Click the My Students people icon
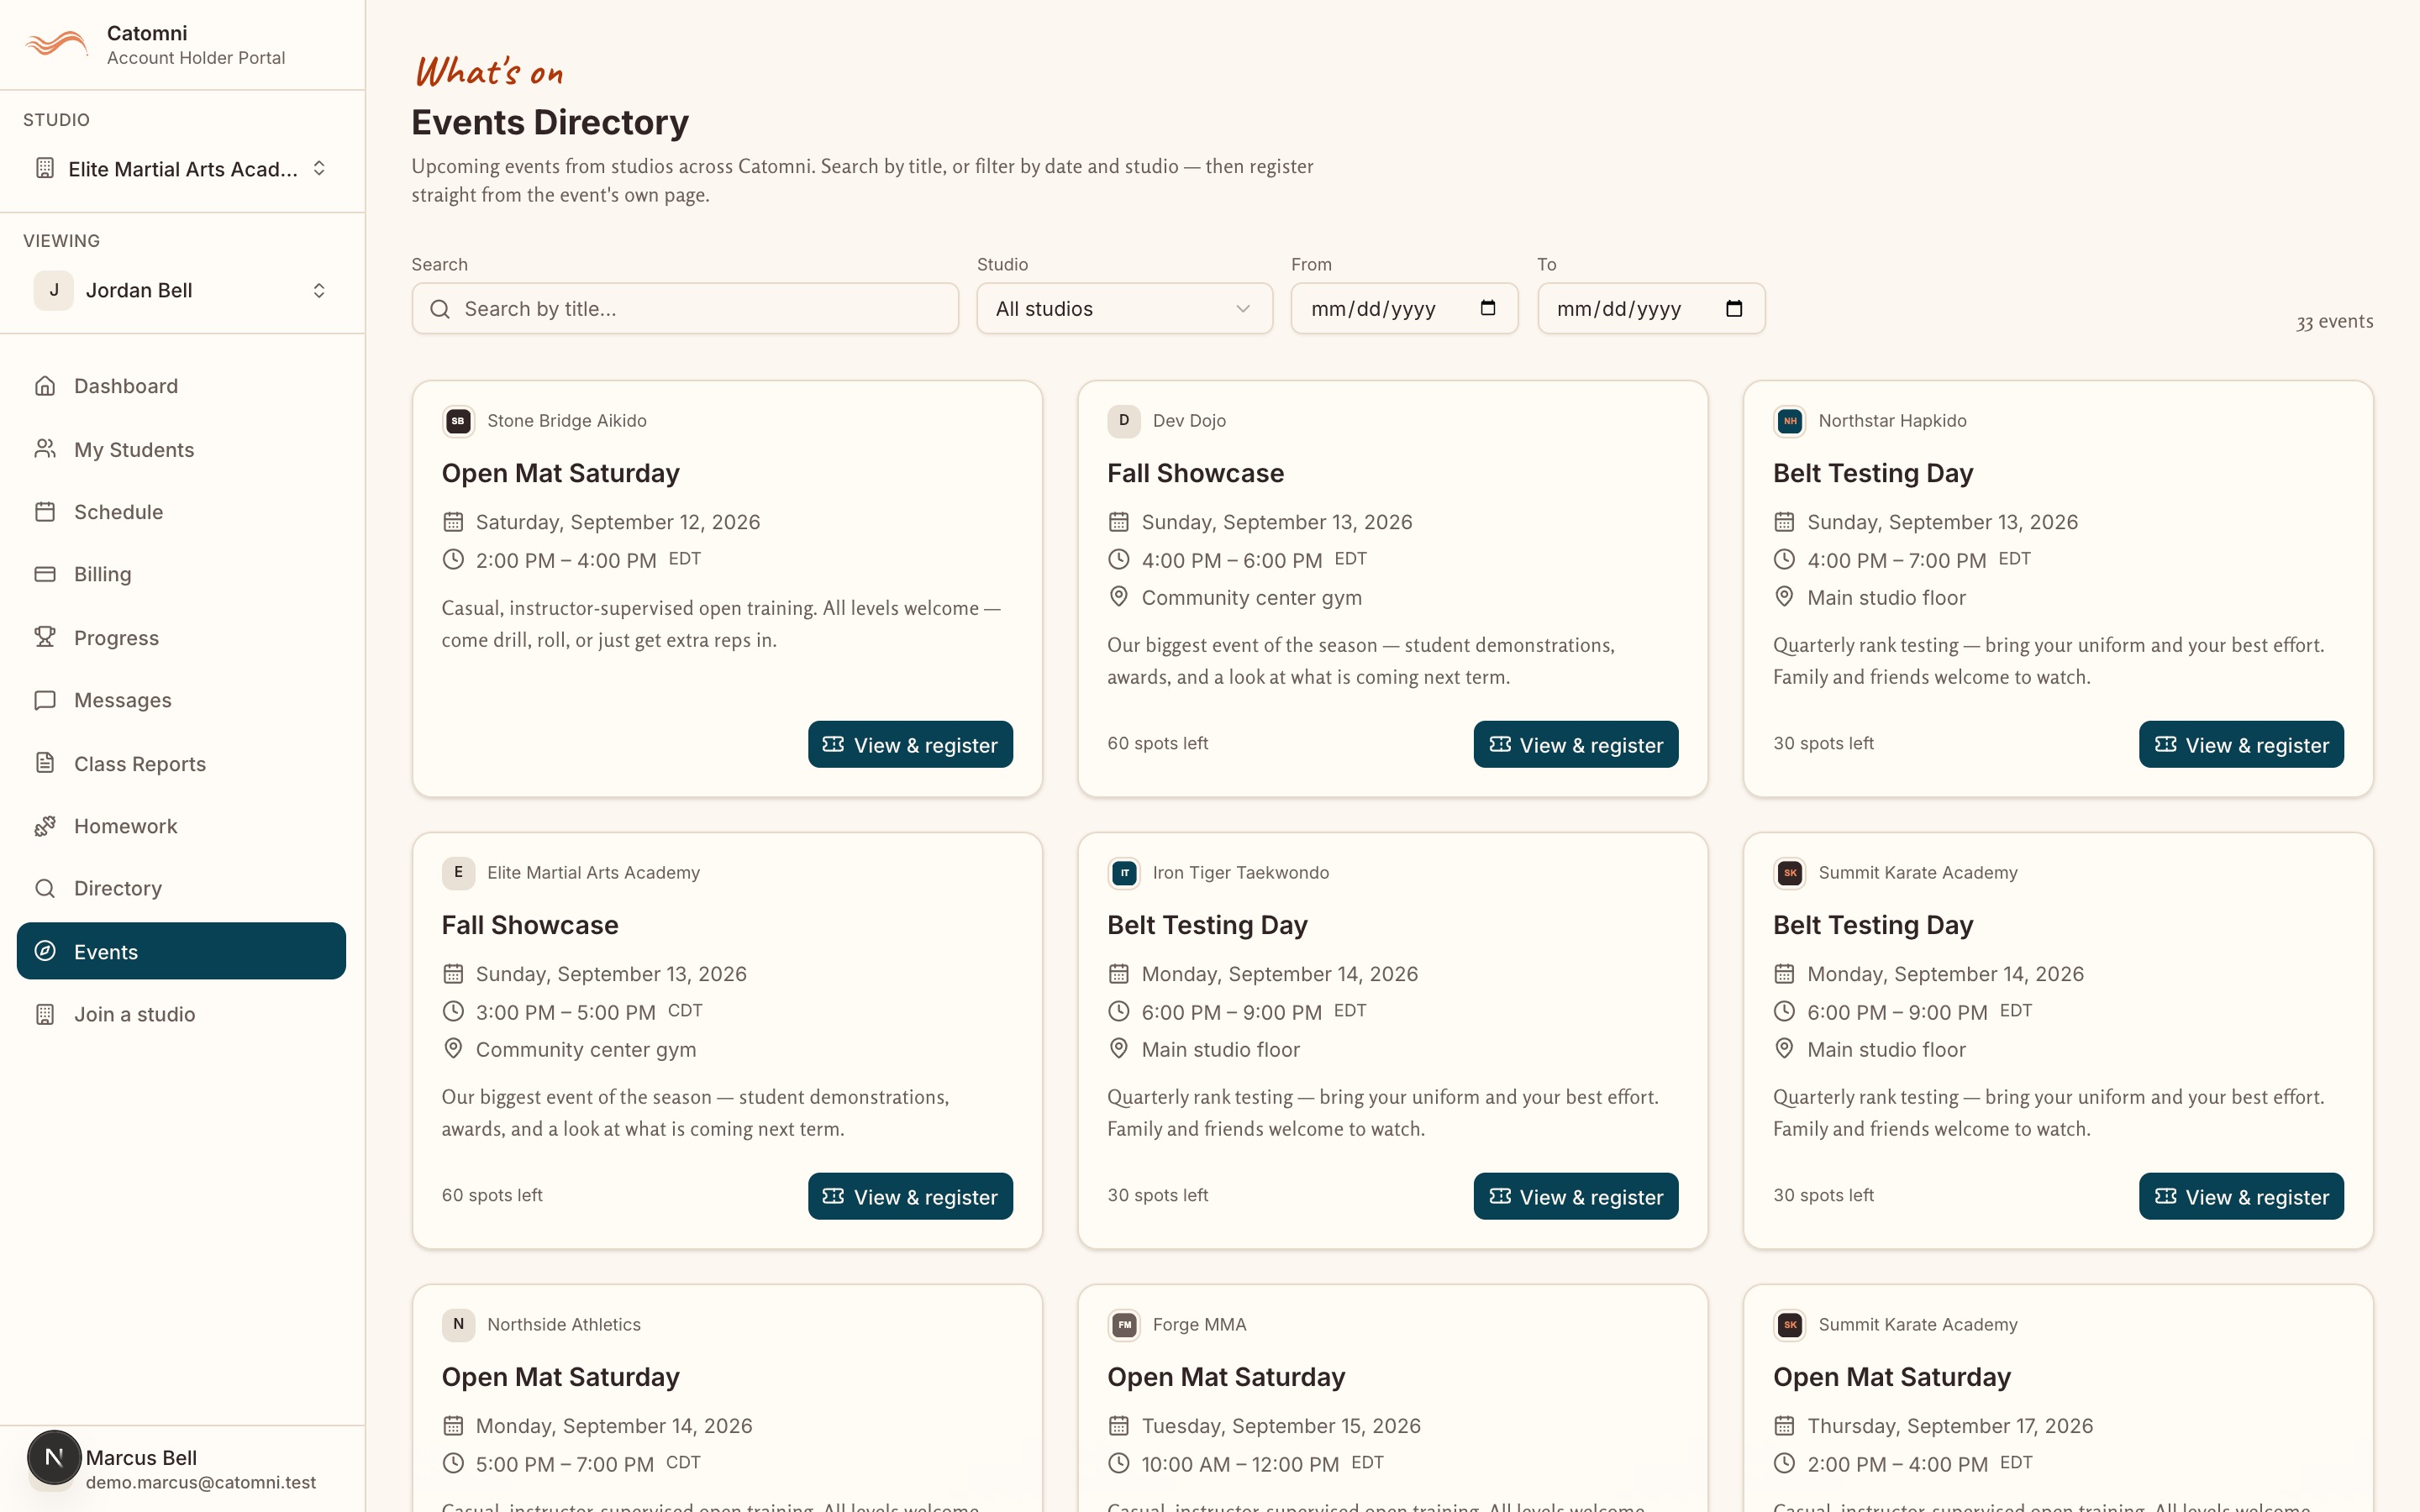The image size is (2420, 1512). point(45,449)
